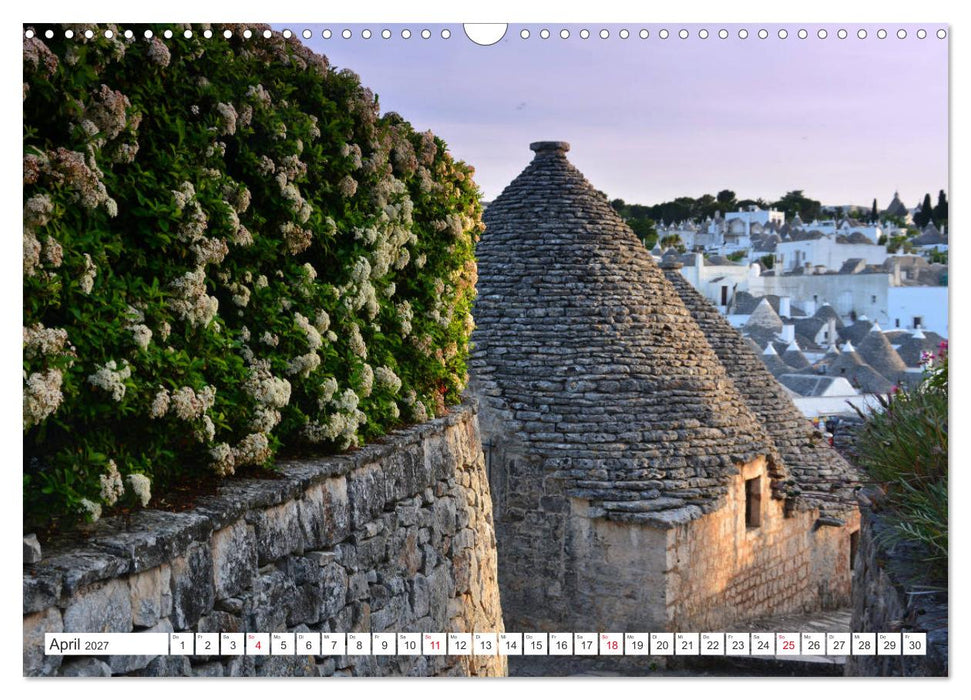
Task: Select date cell 9
Action: tap(384, 644)
